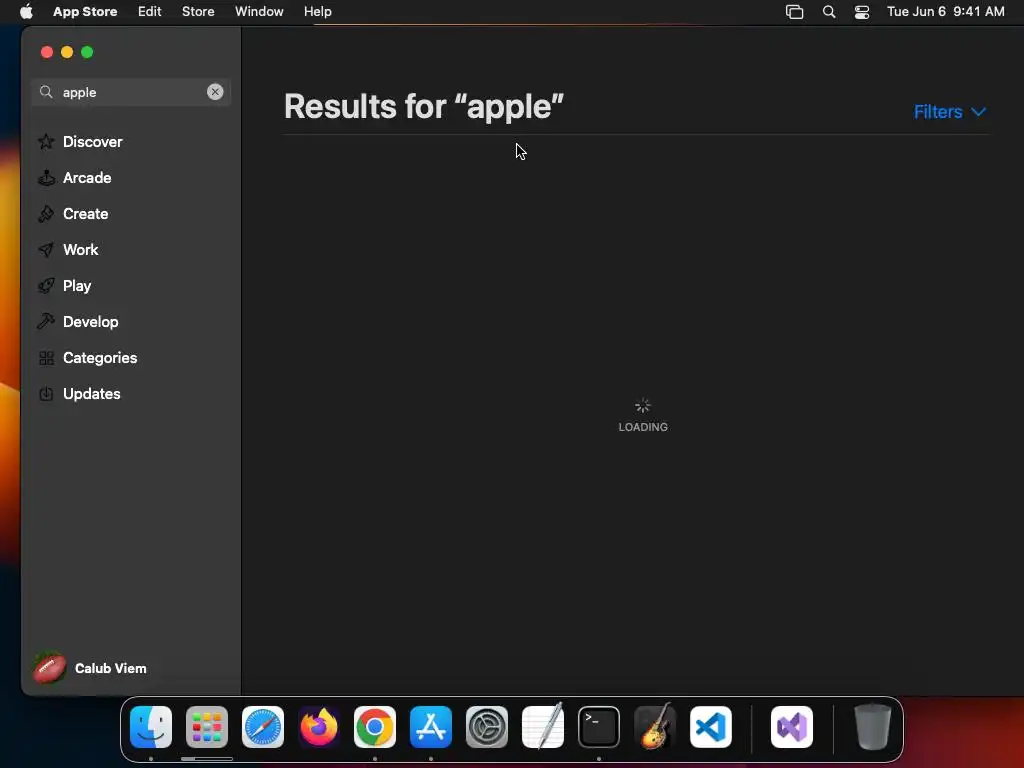Open the Help menu
The width and height of the screenshot is (1024, 768).
317,11
